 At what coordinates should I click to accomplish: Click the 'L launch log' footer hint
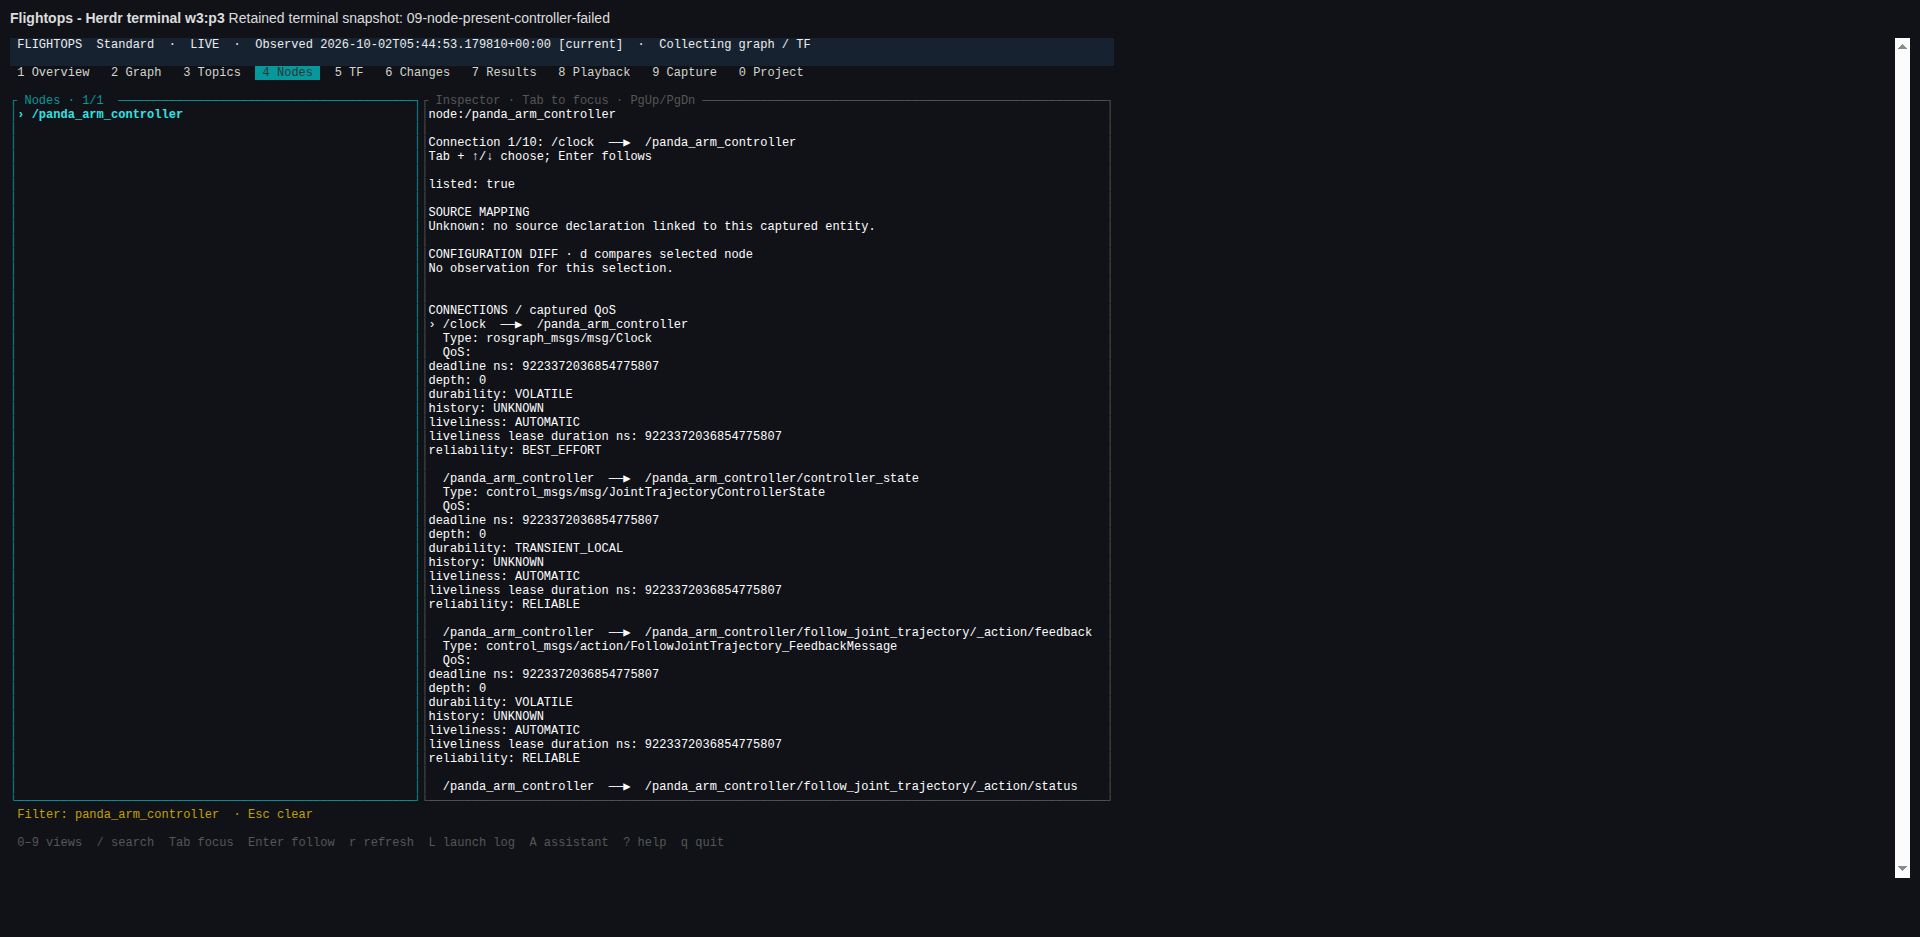pyautogui.click(x=471, y=842)
